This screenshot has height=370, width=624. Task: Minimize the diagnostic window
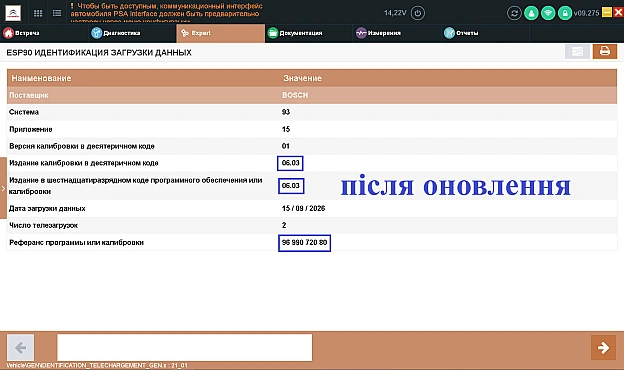607,12
